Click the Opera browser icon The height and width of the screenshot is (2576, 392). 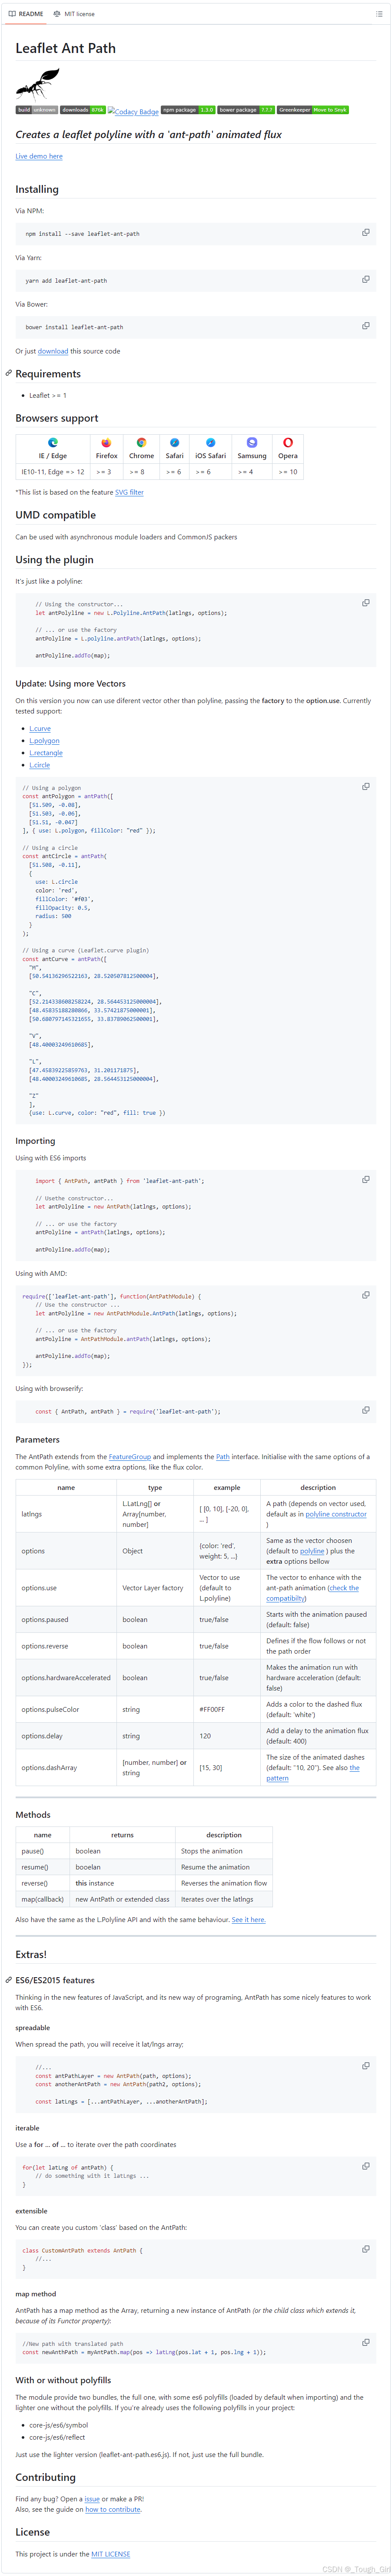[288, 442]
